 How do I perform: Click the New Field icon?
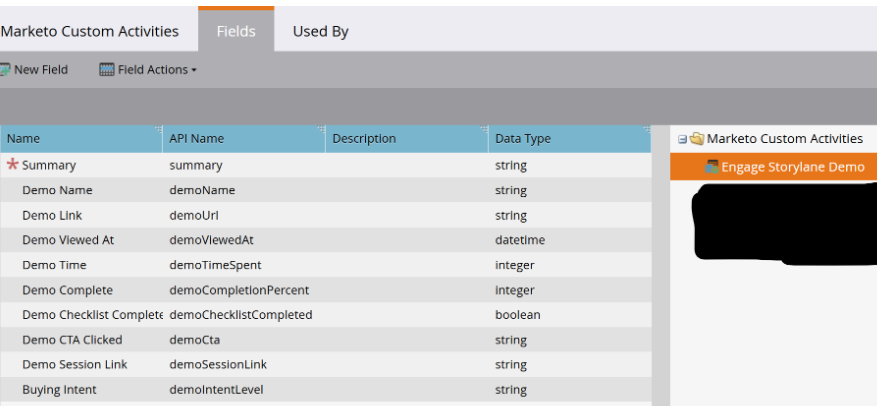tap(5, 70)
